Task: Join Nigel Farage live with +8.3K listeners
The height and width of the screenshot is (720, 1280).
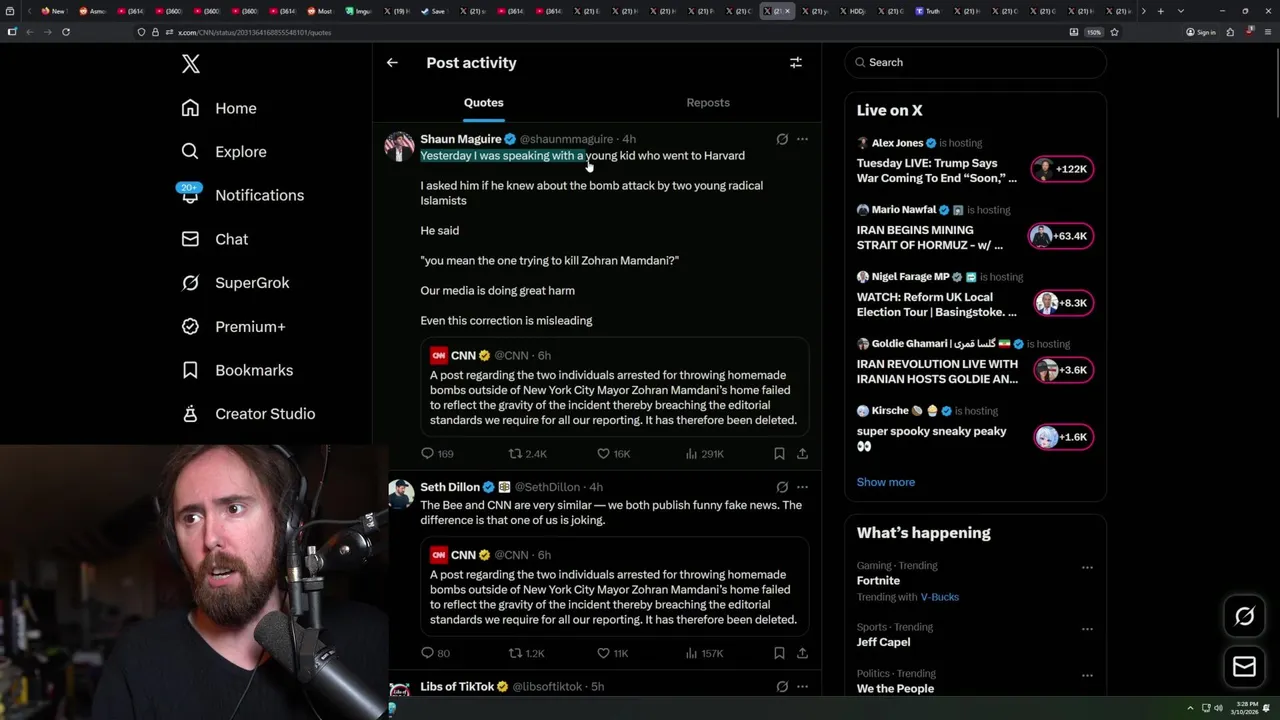Action: coord(1064,303)
